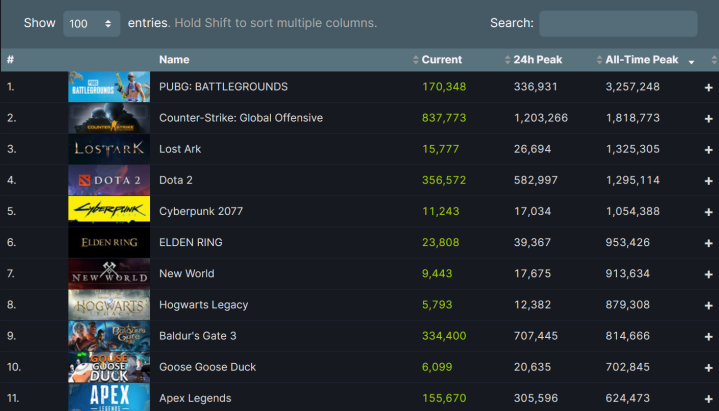
Task: Select current players value 155,670
Action: coord(444,399)
